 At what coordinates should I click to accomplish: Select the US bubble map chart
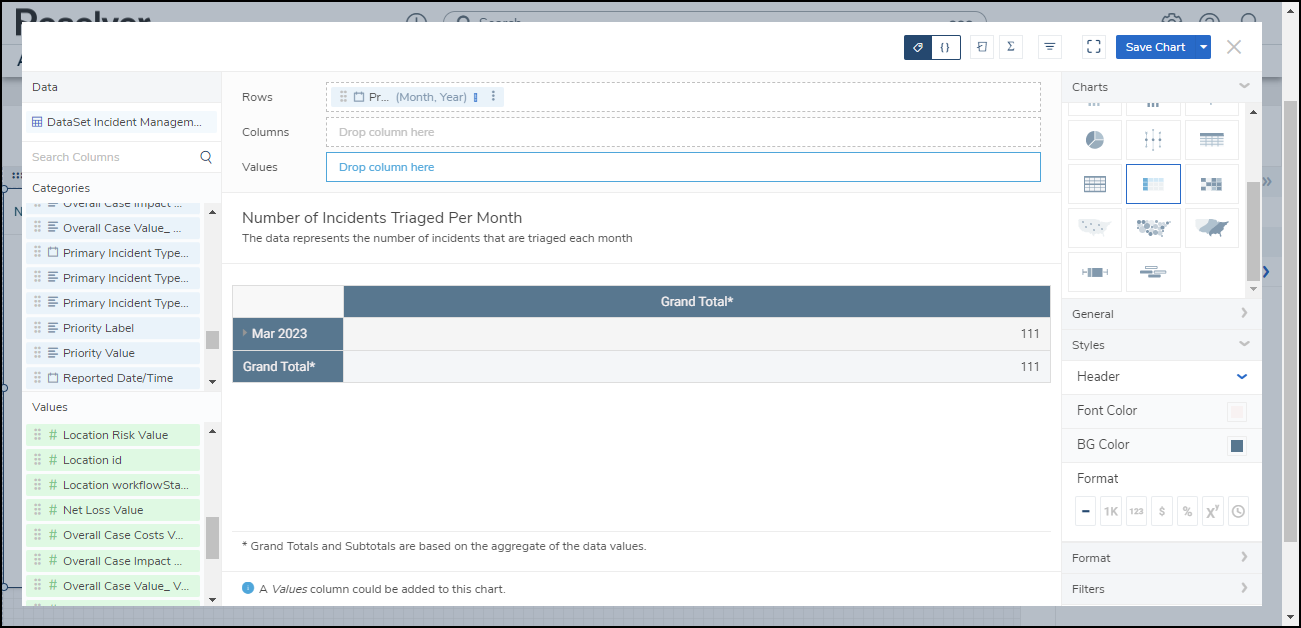[1153, 228]
